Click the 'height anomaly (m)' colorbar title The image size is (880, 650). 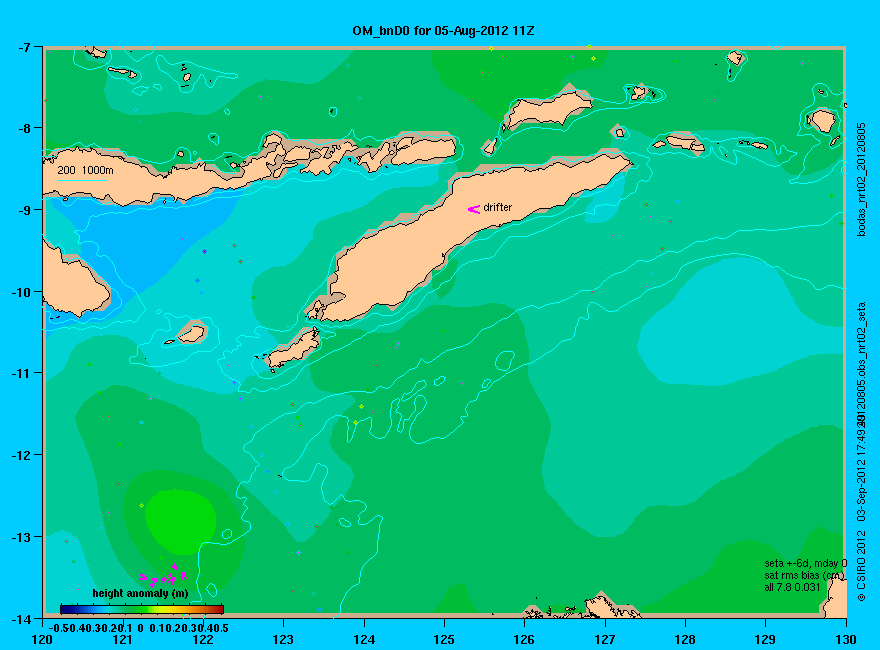140,593
